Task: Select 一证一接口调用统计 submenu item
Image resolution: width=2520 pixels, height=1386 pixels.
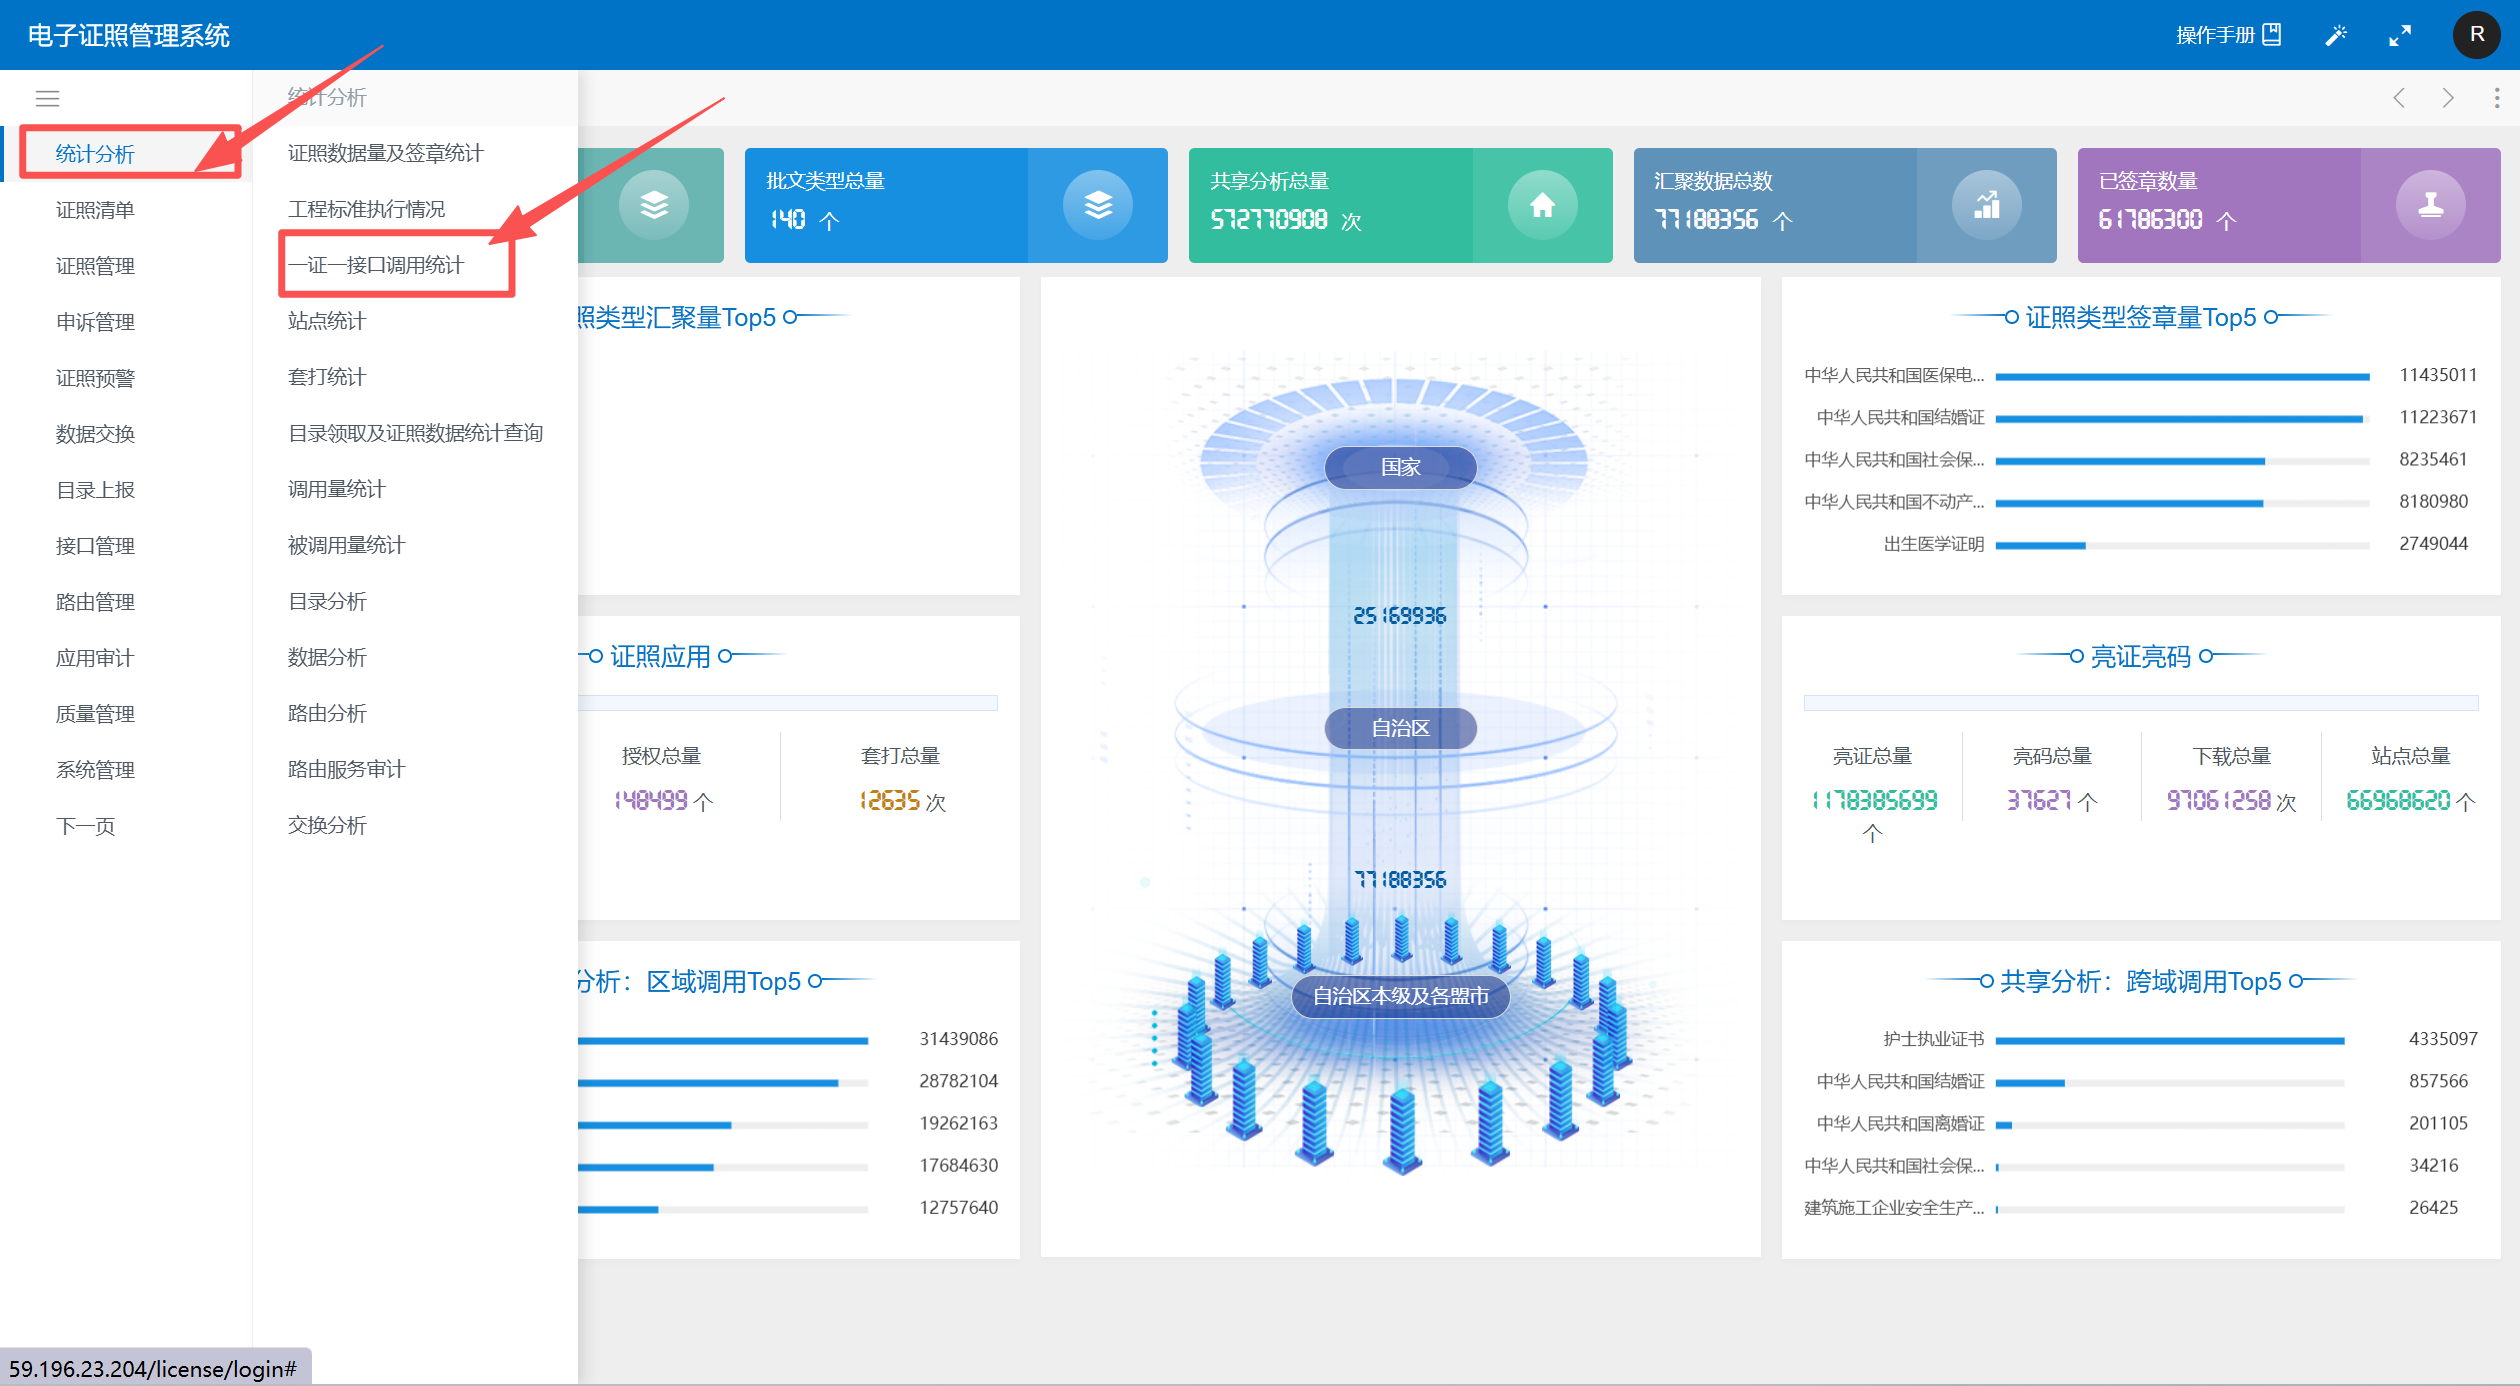Action: (377, 265)
